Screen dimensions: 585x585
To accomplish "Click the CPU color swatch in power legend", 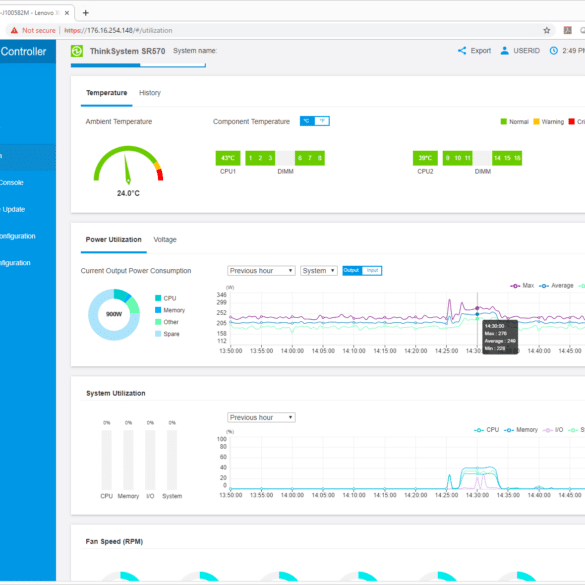I will (158, 298).
